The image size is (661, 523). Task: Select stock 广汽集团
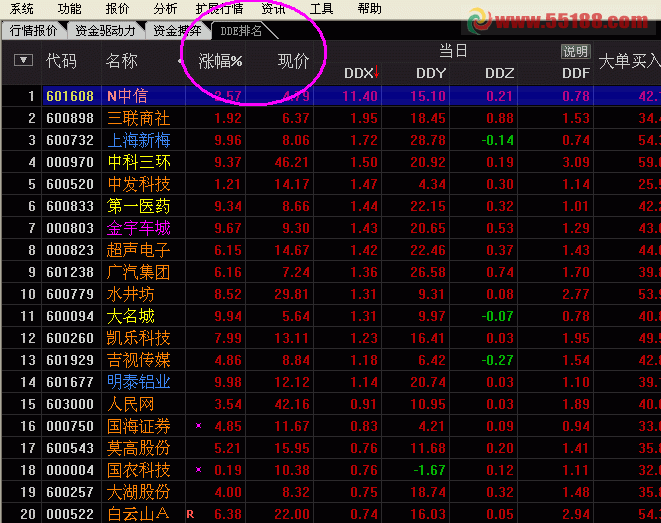139,272
